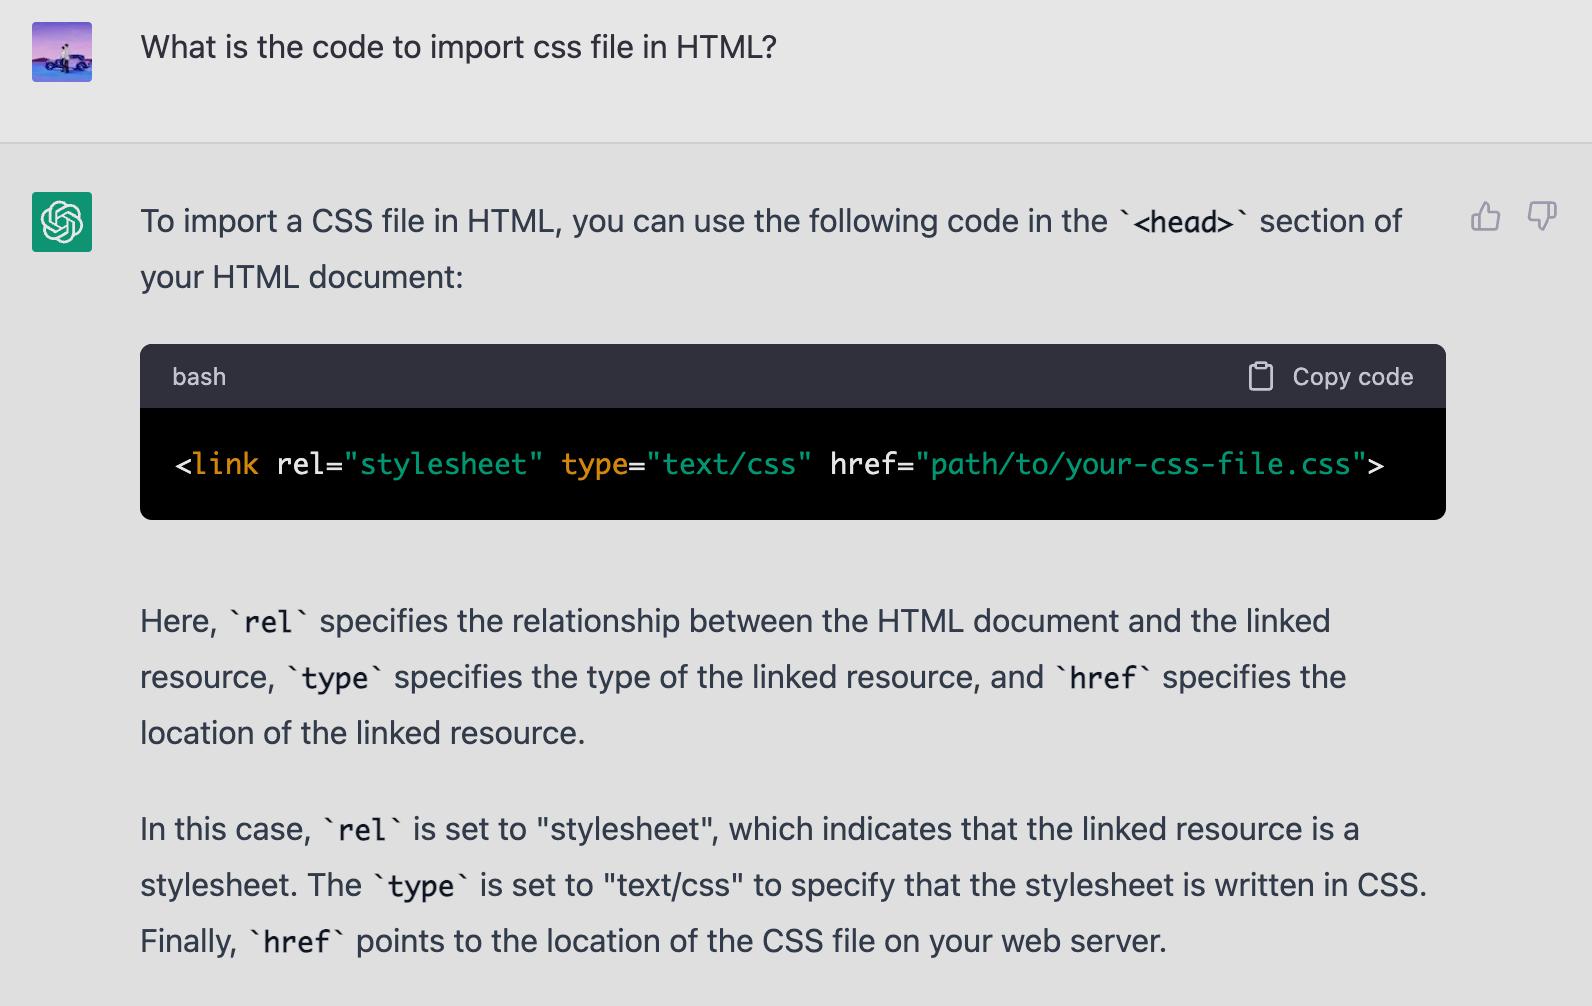
Task: Click the orange "type" attribute in code block
Action: [594, 464]
